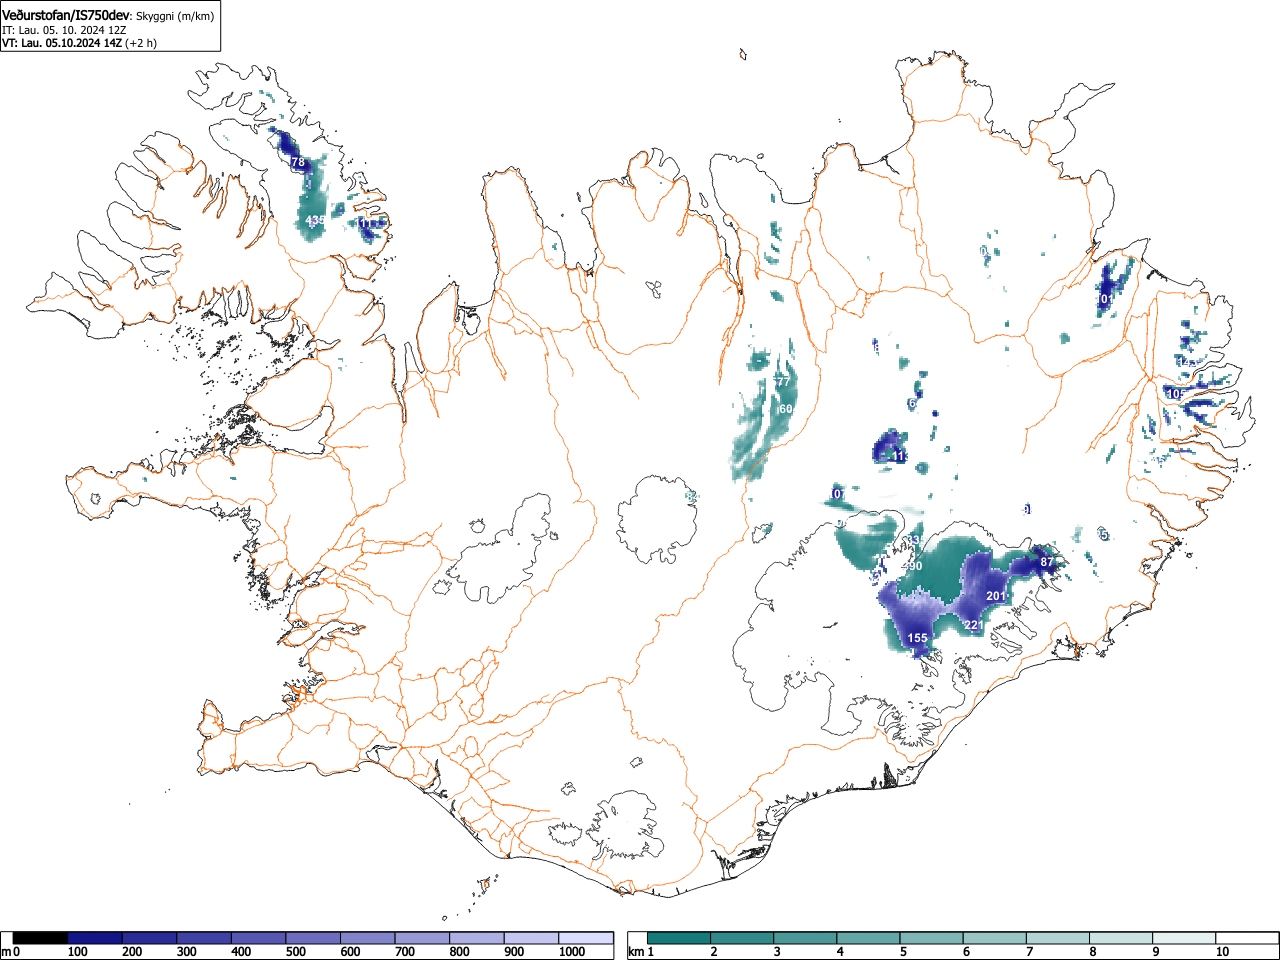Select the 300–400 m legend swatch

point(204,938)
